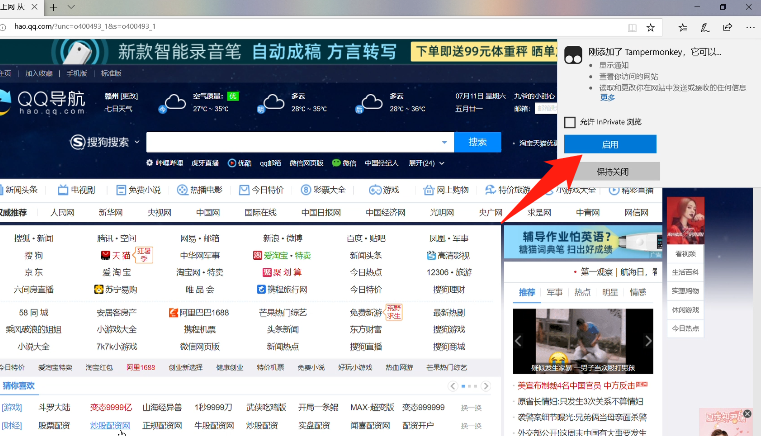
Task: Click the 辅导作业怕英语 banner ad
Action: [x=583, y=242]
